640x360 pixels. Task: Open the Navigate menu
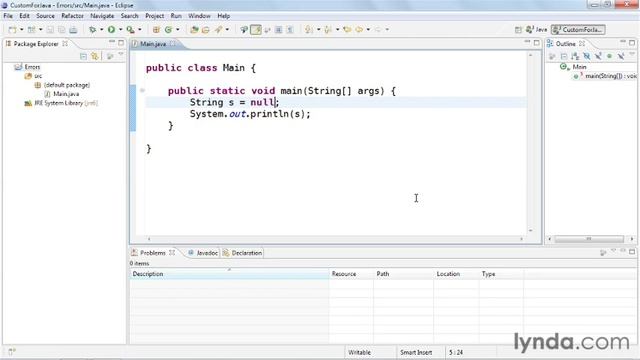[x=102, y=16]
